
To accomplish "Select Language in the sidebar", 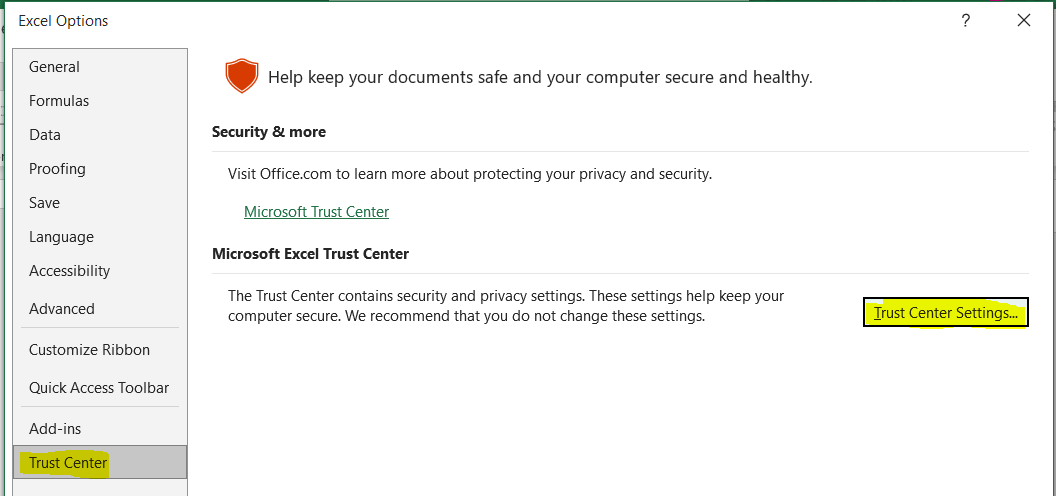I will [61, 237].
